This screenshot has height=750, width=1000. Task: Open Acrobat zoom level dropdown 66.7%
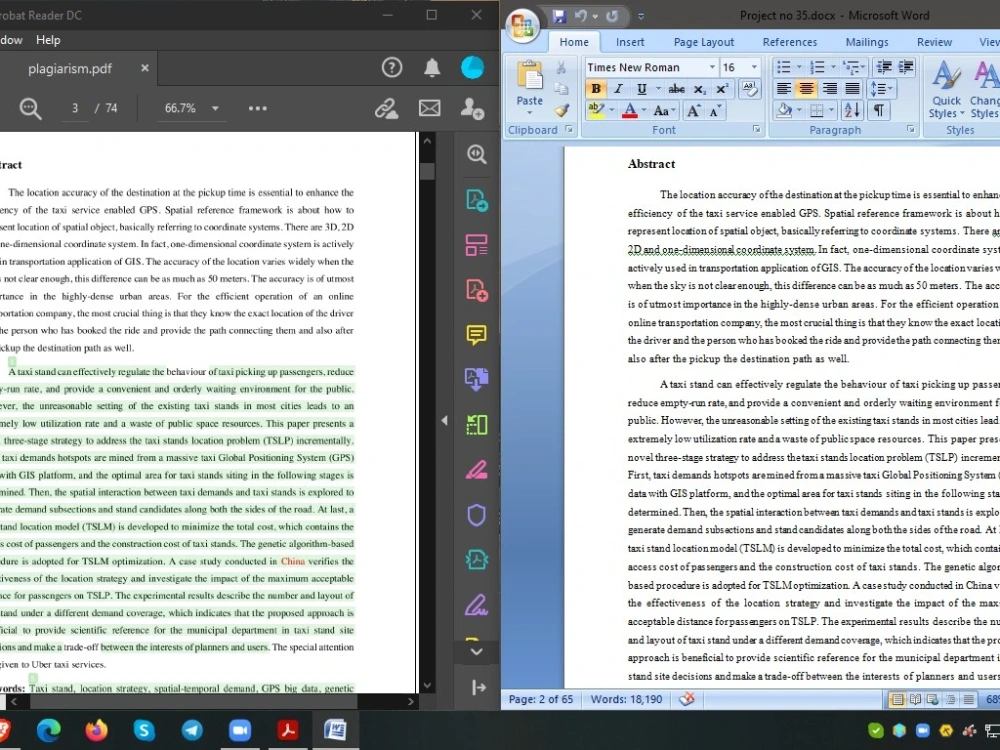tap(216, 108)
